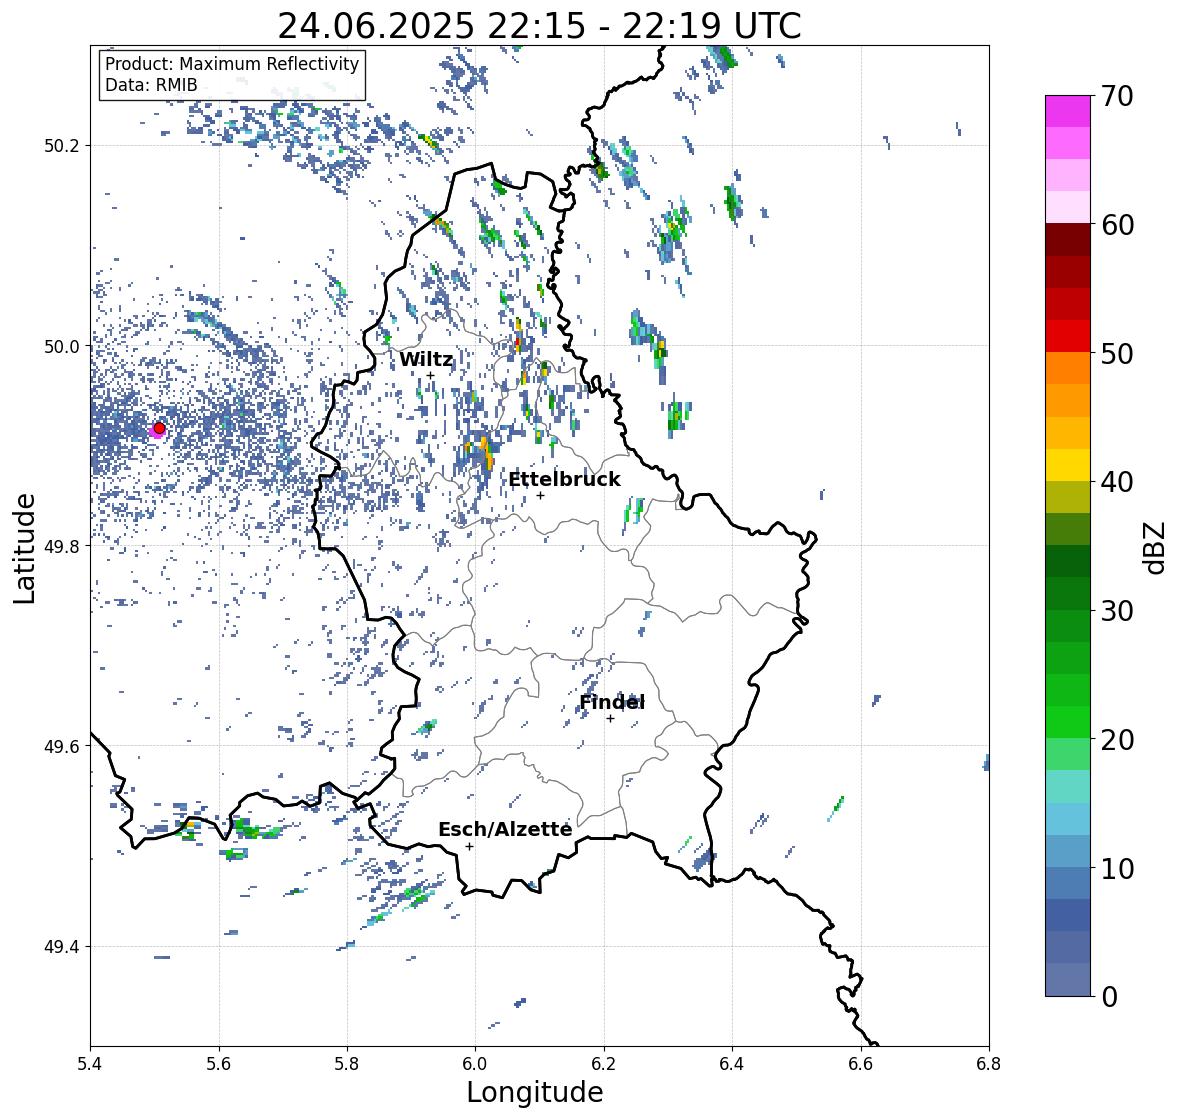The height and width of the screenshot is (1117, 1179).
Task: Click the cross marker below the Findel label
Action: (611, 719)
